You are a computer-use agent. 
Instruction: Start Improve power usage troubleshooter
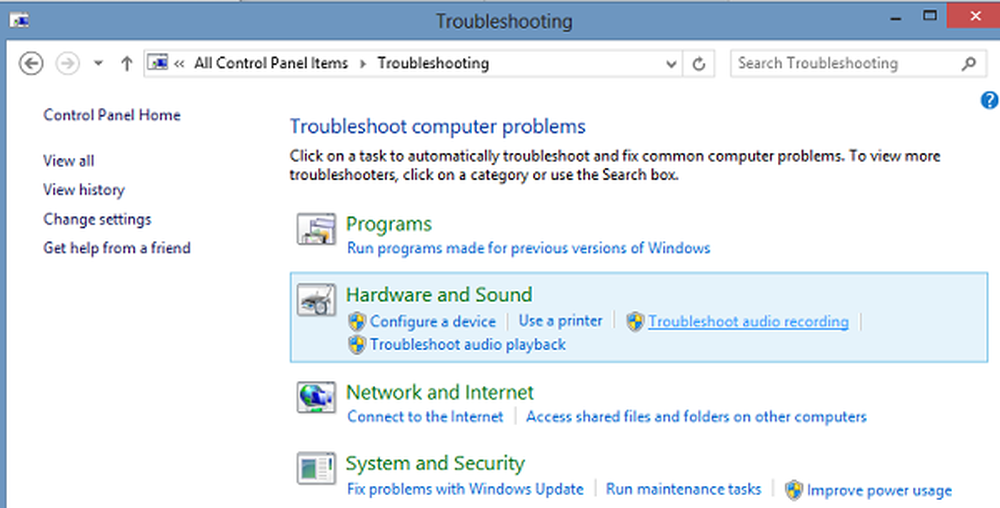(x=879, y=490)
